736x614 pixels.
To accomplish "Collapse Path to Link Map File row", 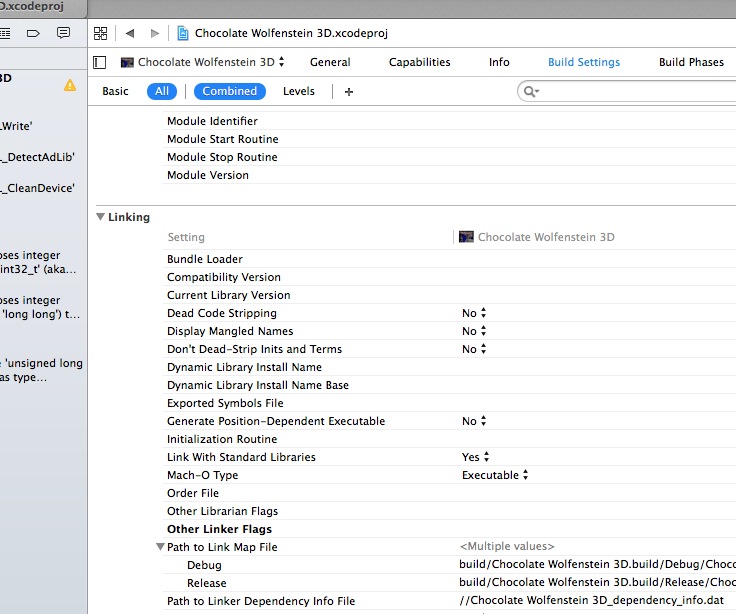I will pos(161,547).
